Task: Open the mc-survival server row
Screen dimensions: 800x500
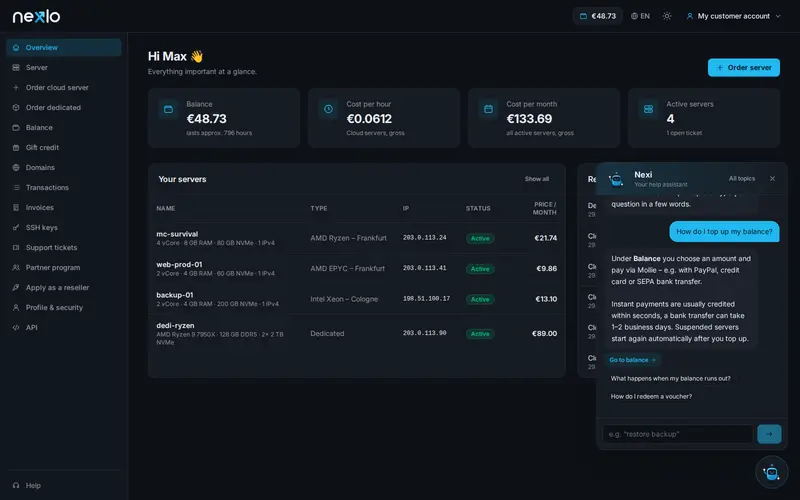Action: pos(357,238)
